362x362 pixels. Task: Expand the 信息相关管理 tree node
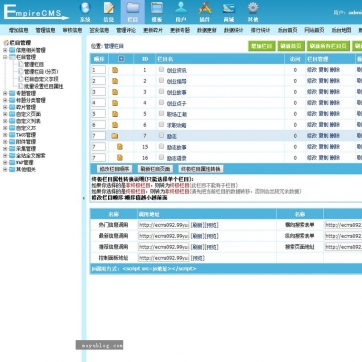(5, 50)
